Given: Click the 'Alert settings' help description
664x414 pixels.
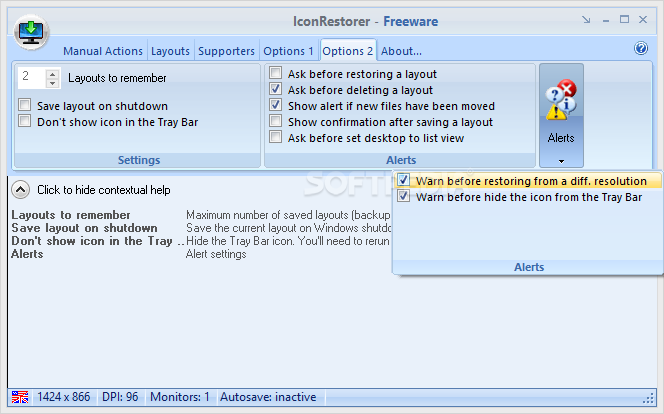Looking at the screenshot, I should click(x=216, y=254).
